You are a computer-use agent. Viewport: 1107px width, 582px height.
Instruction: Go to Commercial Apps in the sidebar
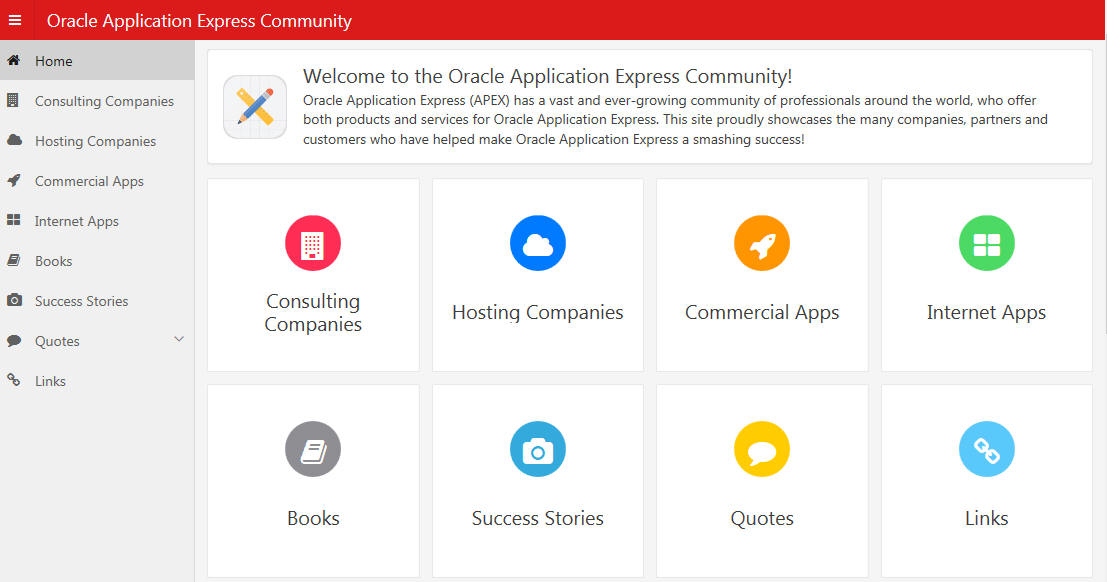(97, 181)
